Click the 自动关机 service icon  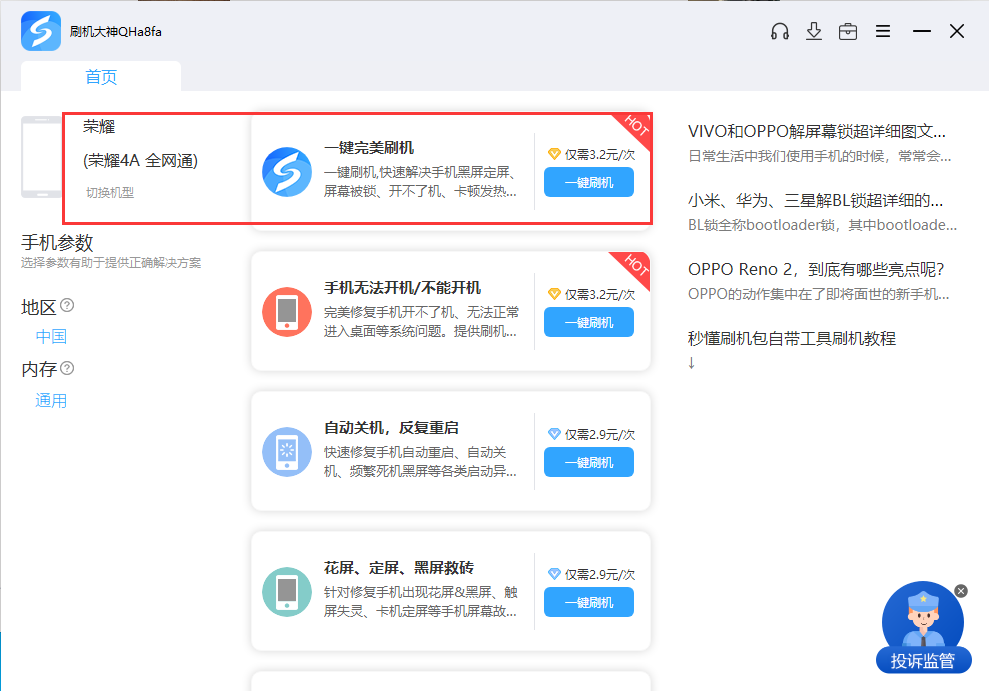[x=287, y=452]
